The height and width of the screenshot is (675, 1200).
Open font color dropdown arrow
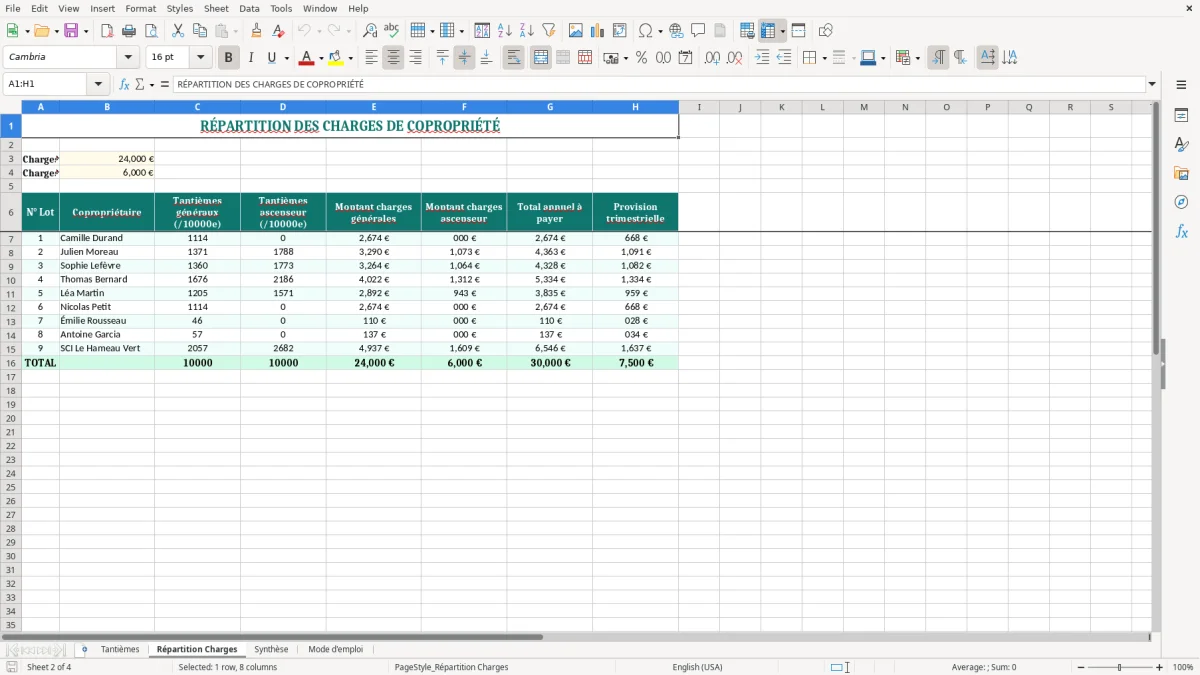click(x=321, y=59)
